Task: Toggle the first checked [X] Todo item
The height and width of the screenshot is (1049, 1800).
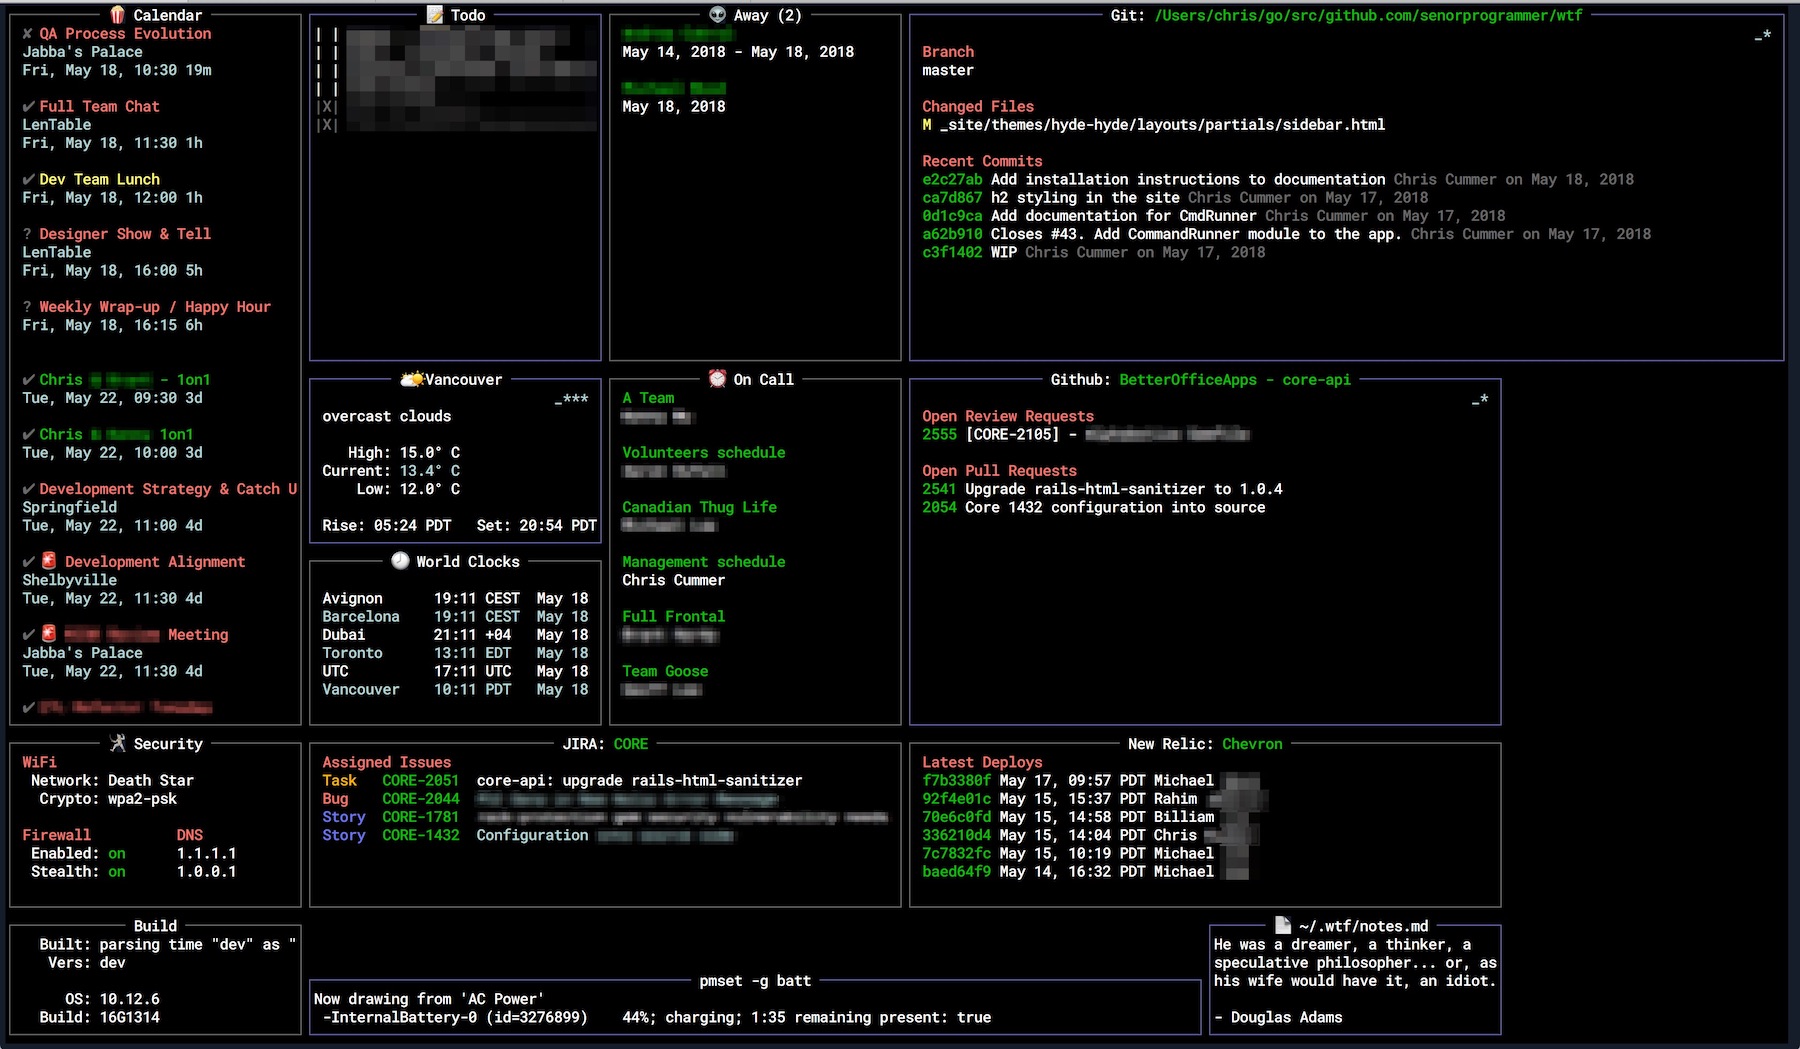Action: click(x=326, y=107)
